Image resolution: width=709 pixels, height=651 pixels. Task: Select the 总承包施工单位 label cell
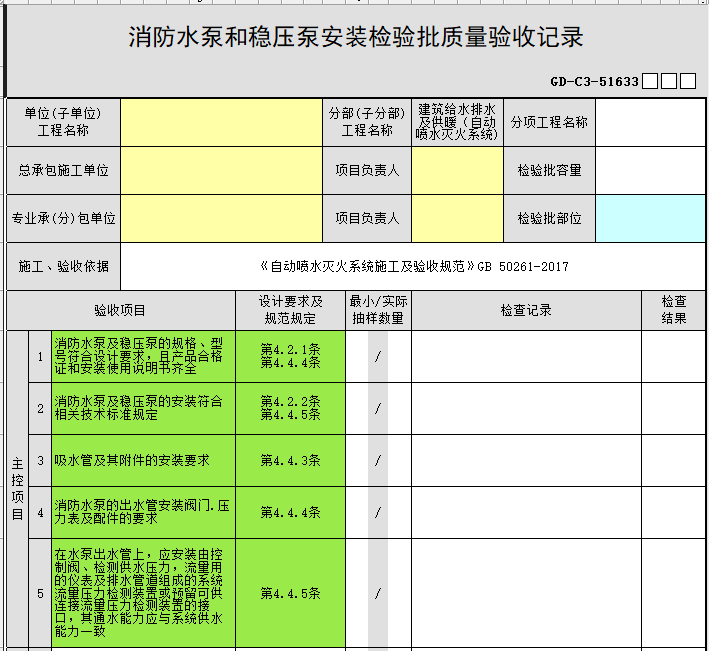click(x=63, y=170)
